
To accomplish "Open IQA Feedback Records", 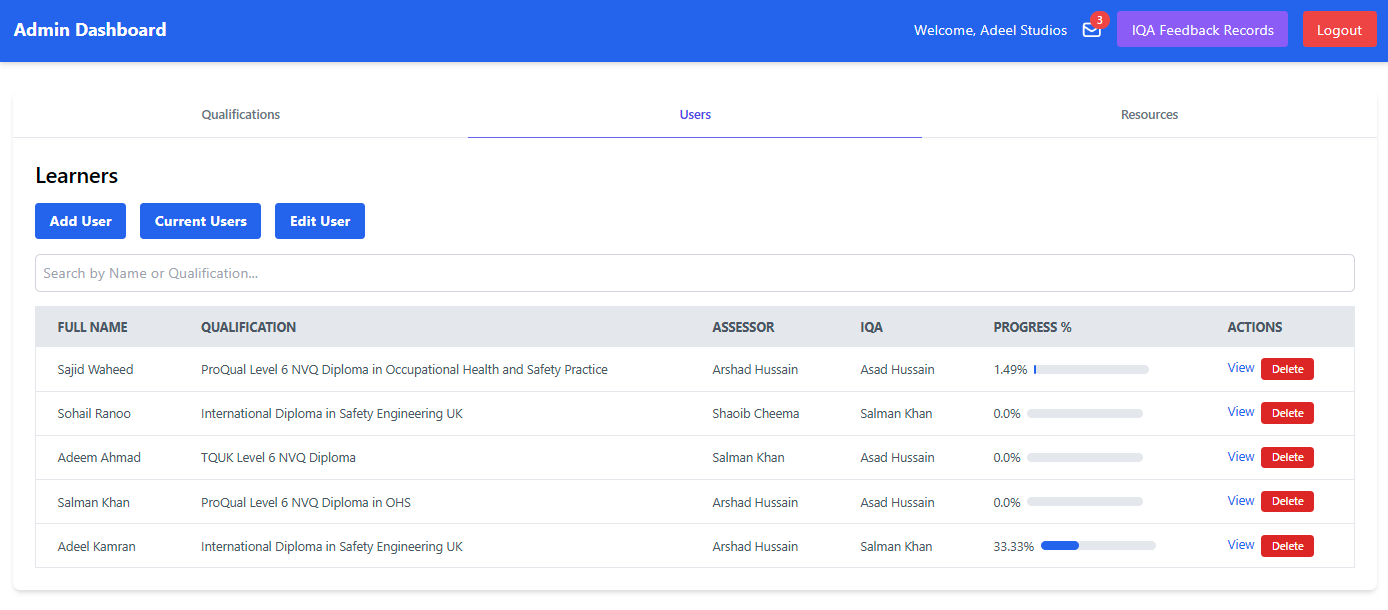I will tap(1202, 29).
